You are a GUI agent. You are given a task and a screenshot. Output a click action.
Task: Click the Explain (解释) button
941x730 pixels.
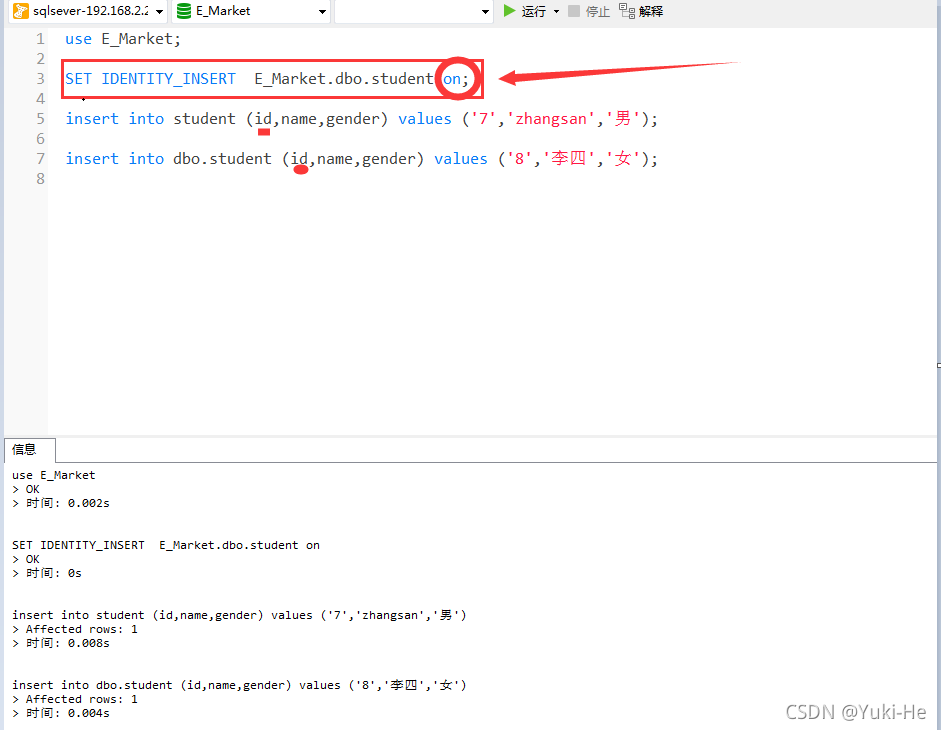pos(641,11)
